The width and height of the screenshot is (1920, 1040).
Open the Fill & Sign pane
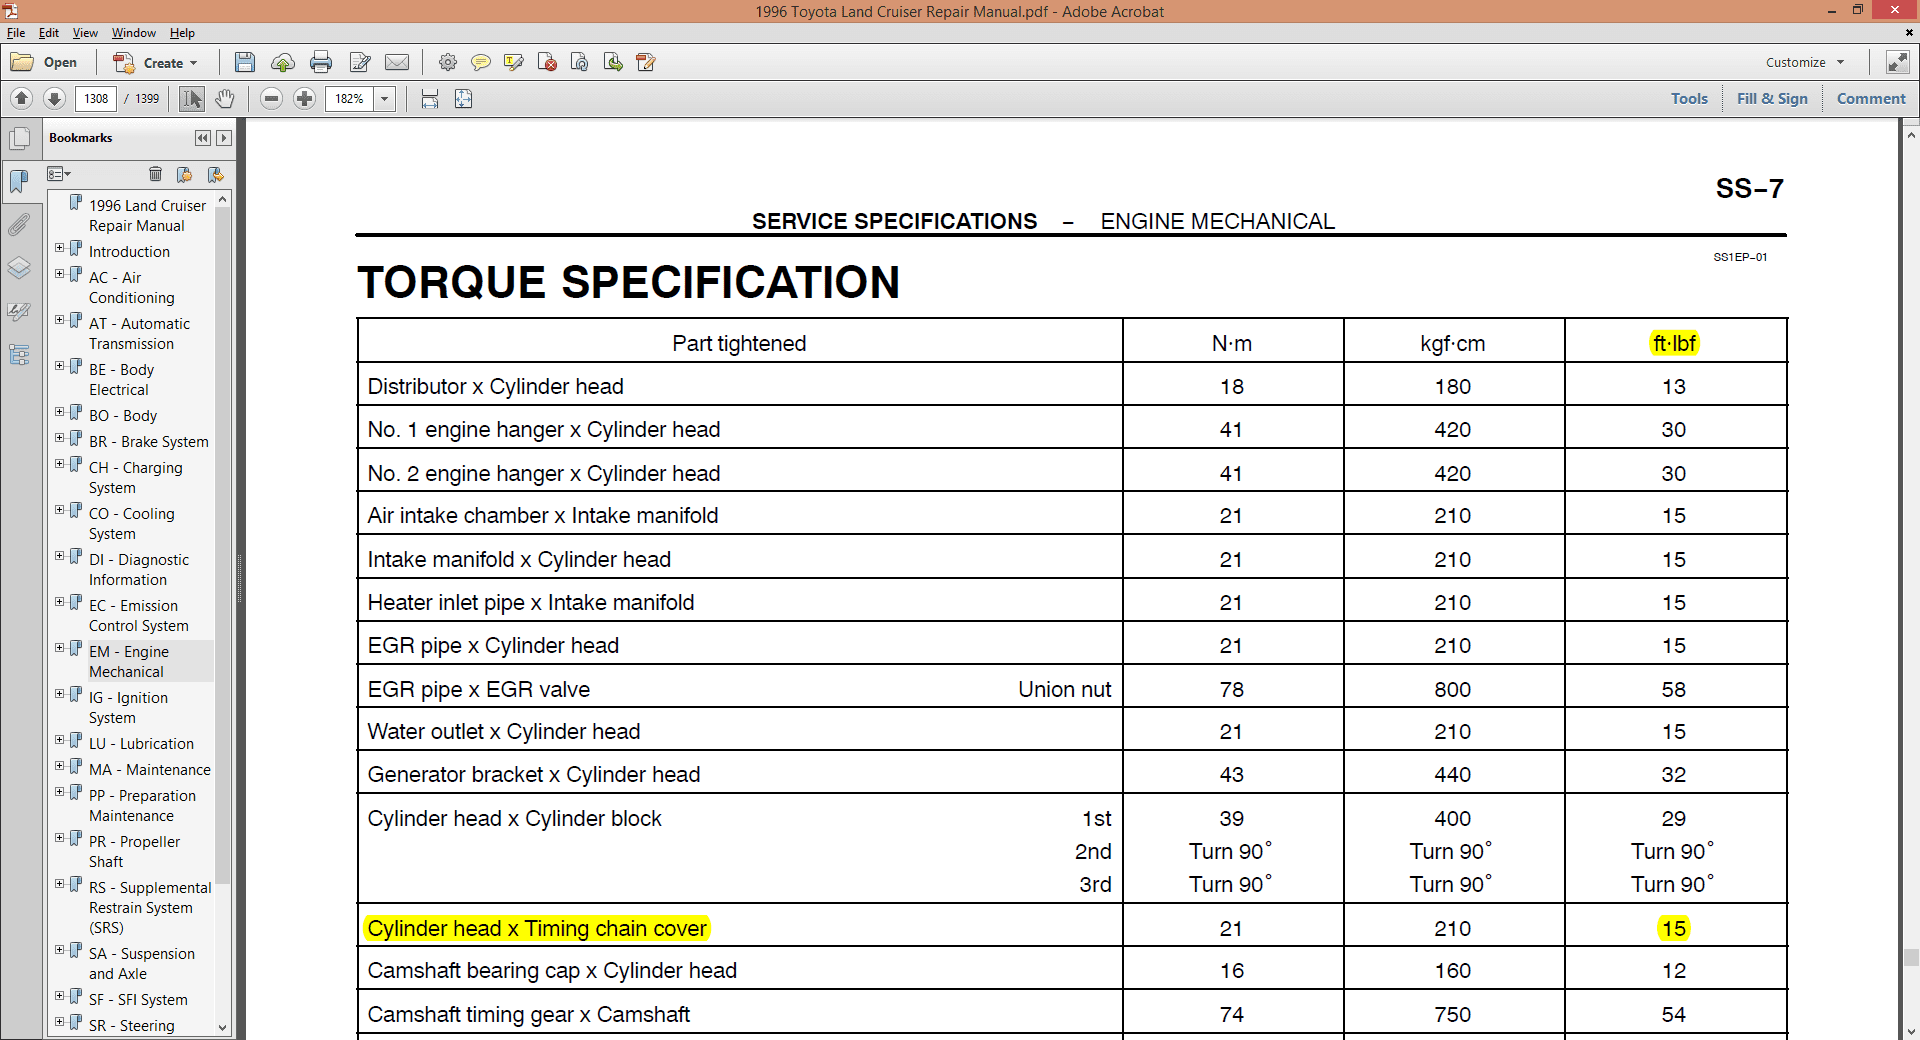[1772, 98]
